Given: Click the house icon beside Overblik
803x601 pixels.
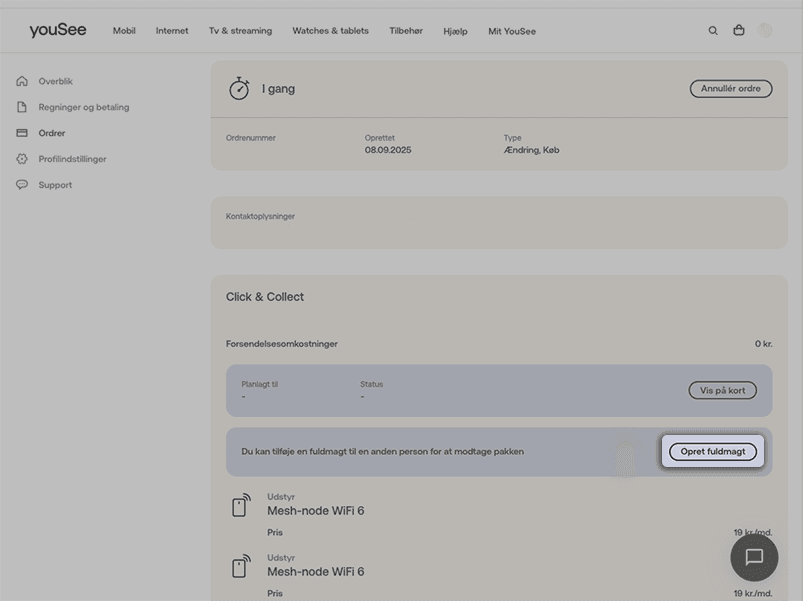Looking at the screenshot, I should 22,81.
